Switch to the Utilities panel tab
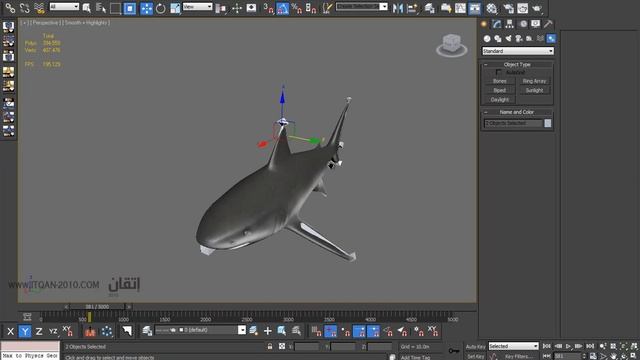 pos(548,24)
